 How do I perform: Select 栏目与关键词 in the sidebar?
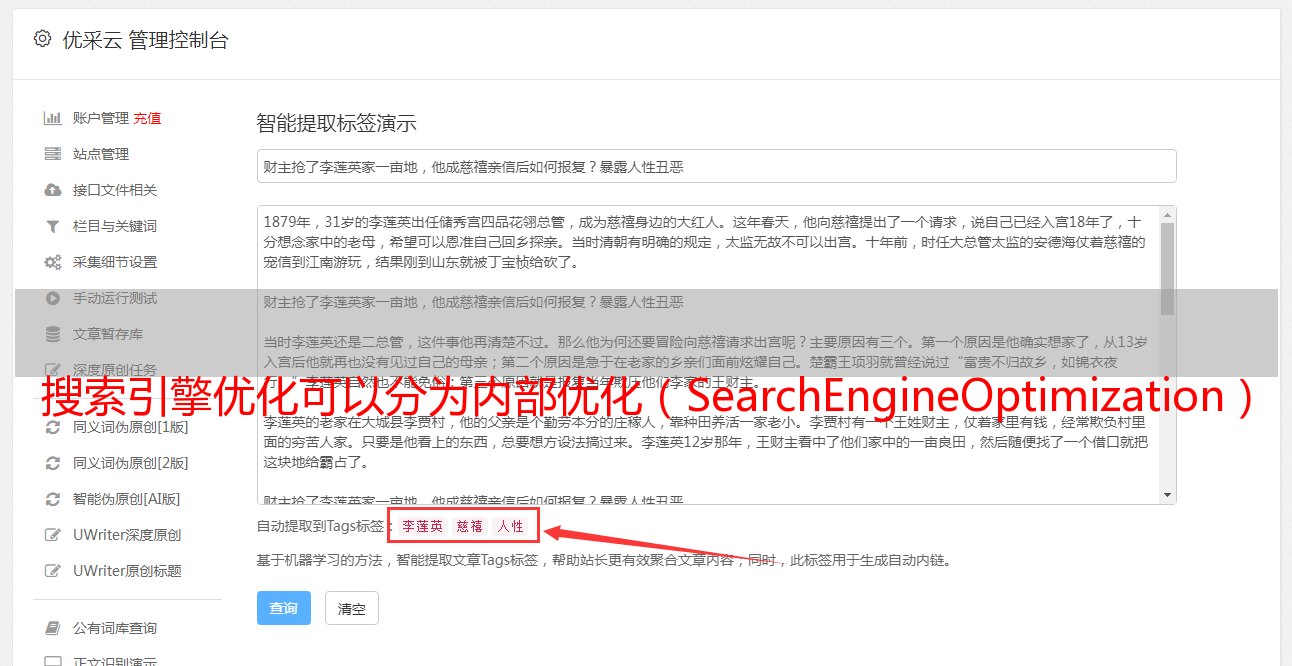click(x=115, y=226)
